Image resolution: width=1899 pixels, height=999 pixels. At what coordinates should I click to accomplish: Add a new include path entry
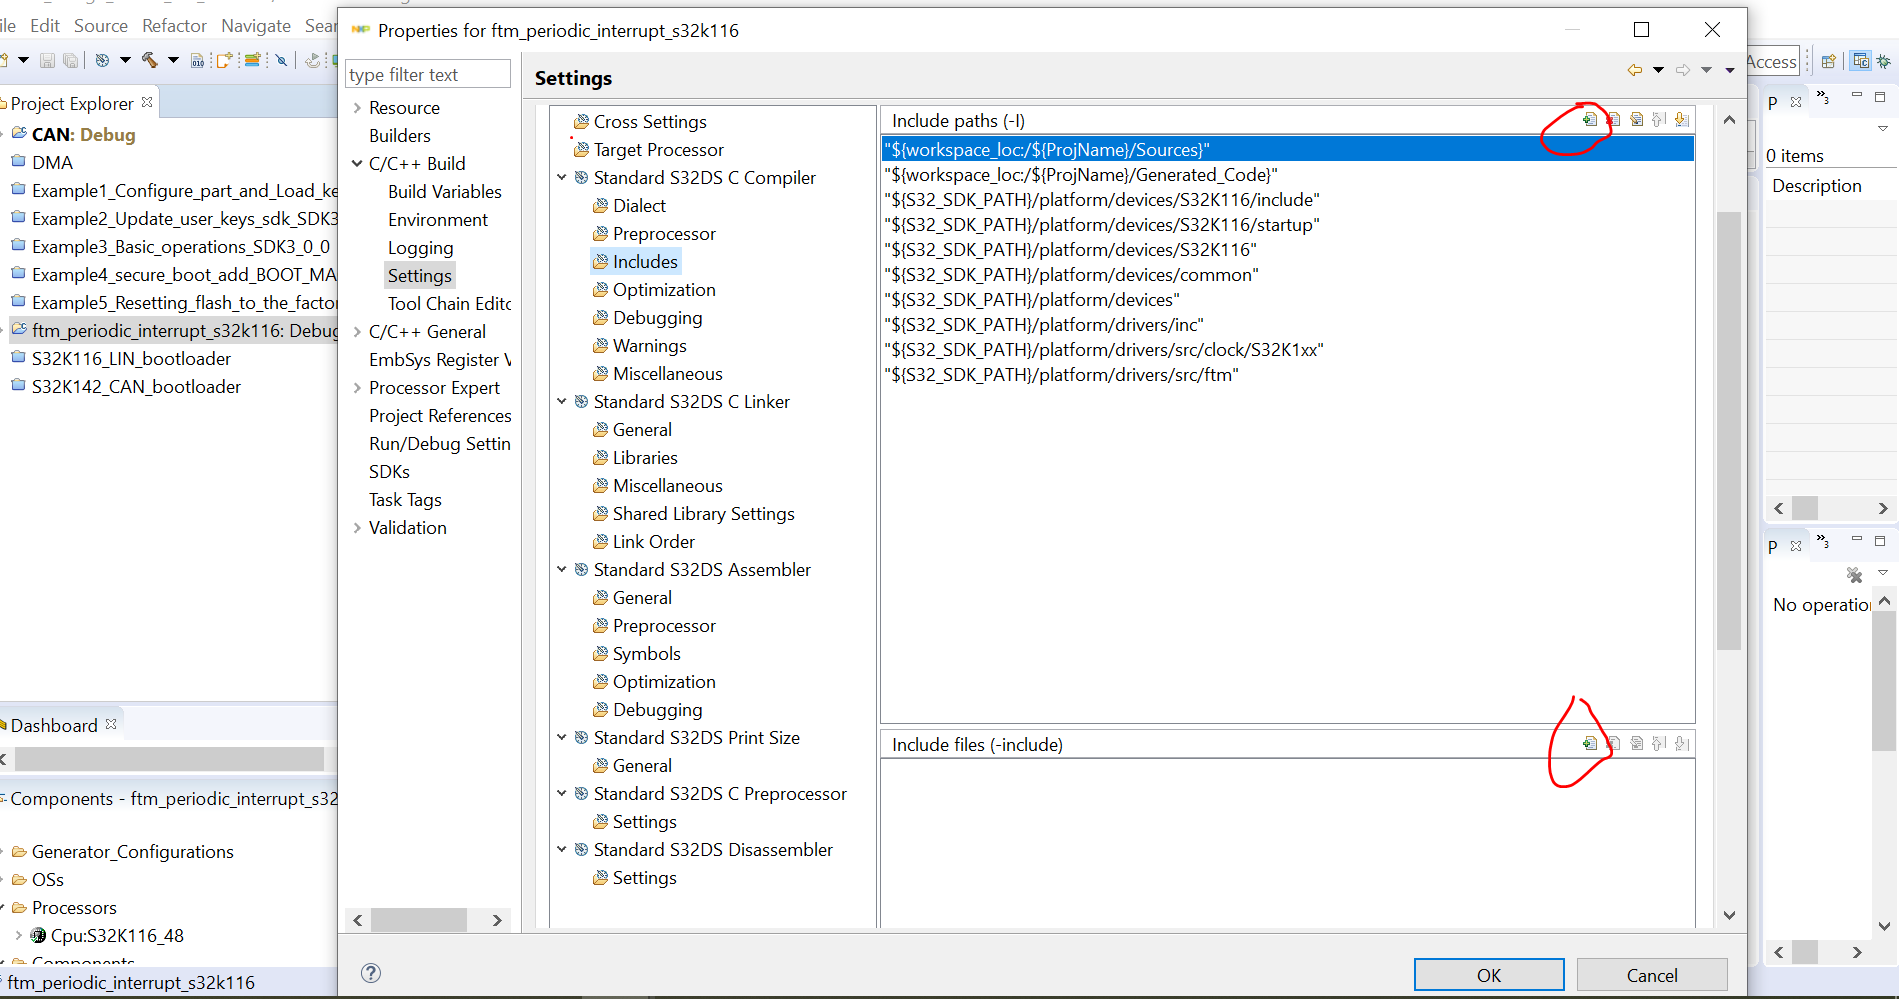(1591, 118)
